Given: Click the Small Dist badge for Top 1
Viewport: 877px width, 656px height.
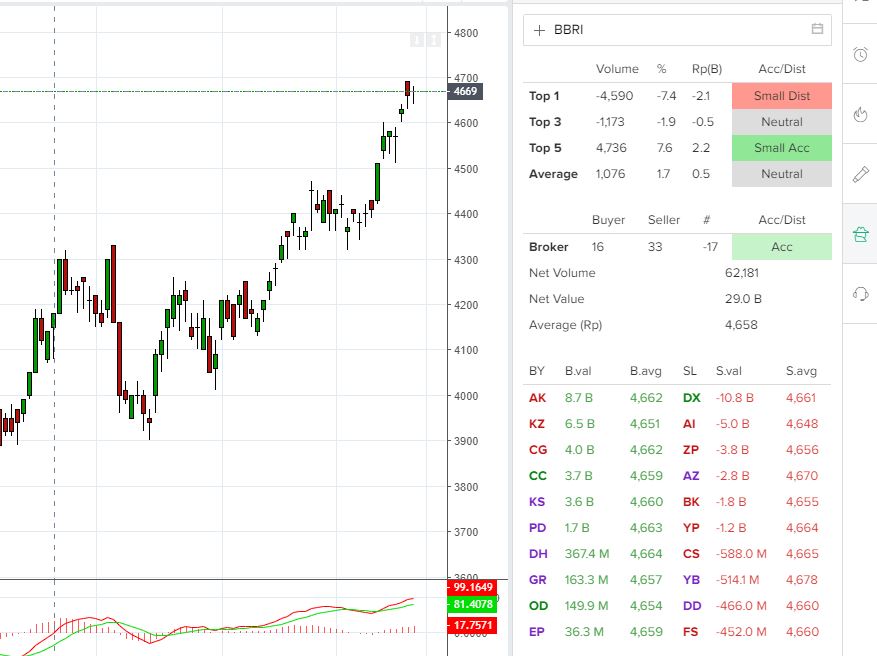Looking at the screenshot, I should [x=782, y=96].
